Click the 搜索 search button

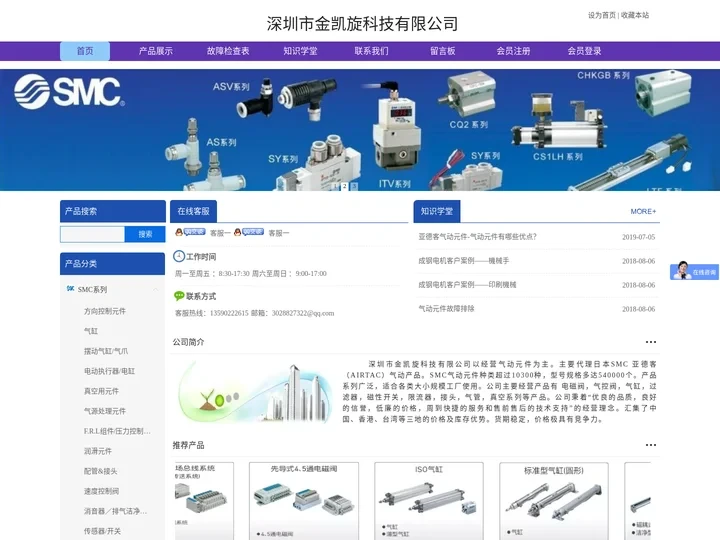coord(145,234)
